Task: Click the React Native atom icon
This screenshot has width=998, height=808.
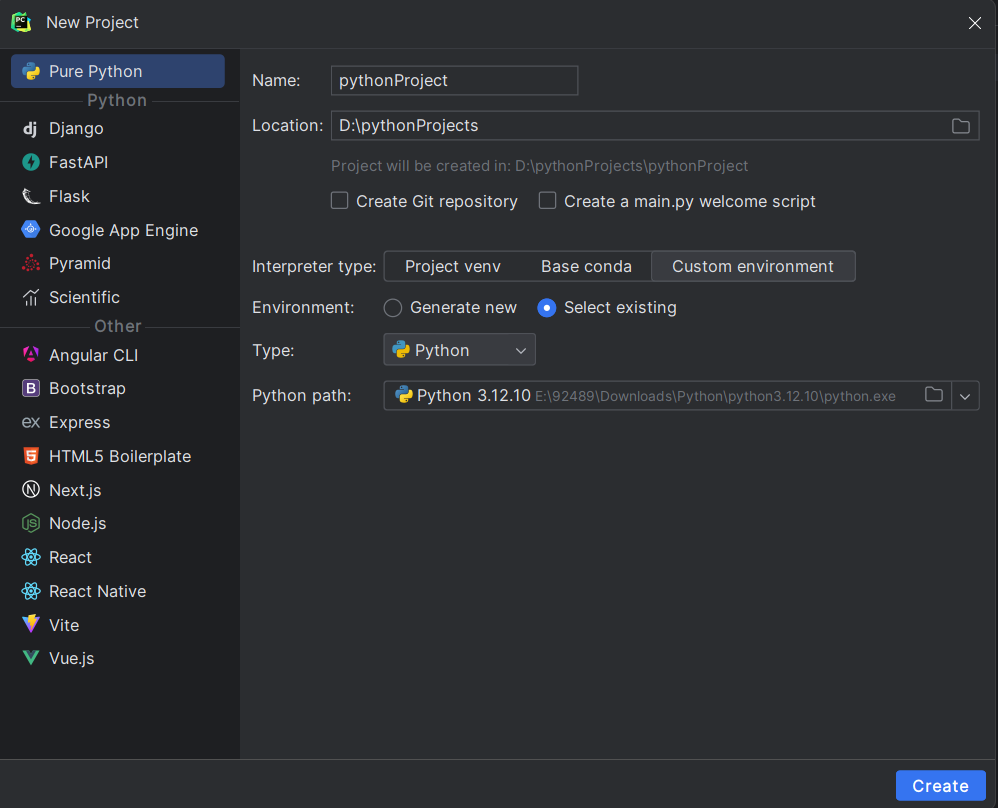Action: (x=31, y=591)
